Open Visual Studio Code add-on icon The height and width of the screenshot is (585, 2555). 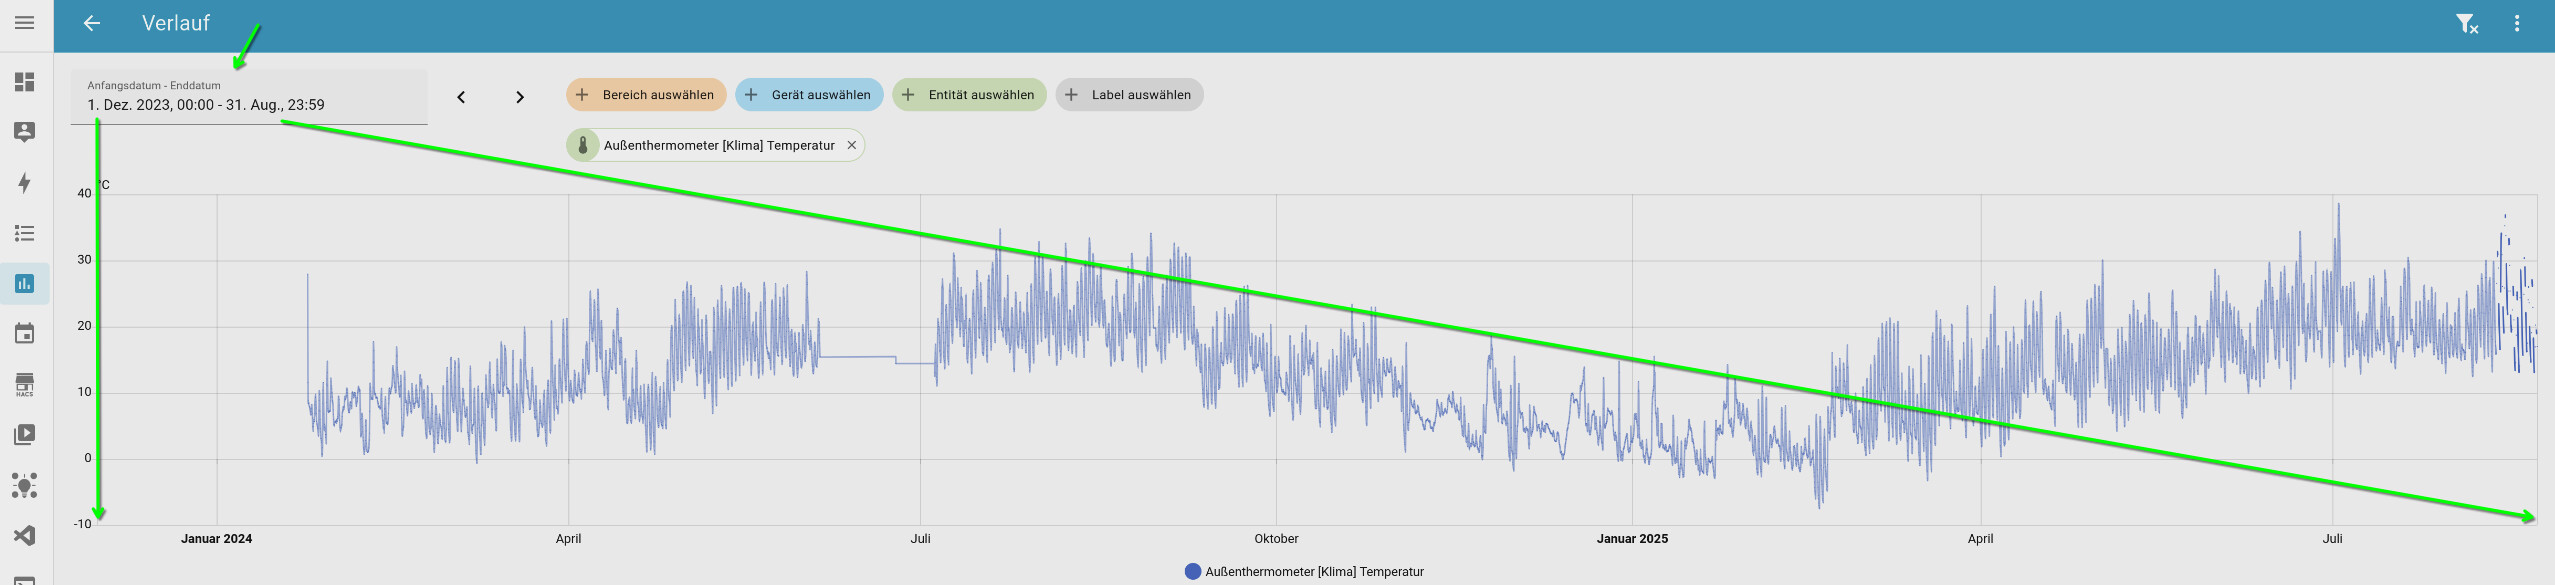pyautogui.click(x=25, y=536)
